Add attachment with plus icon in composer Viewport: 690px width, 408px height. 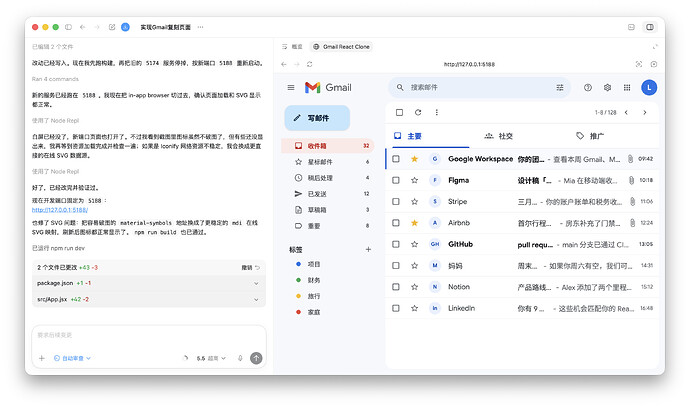[42, 358]
